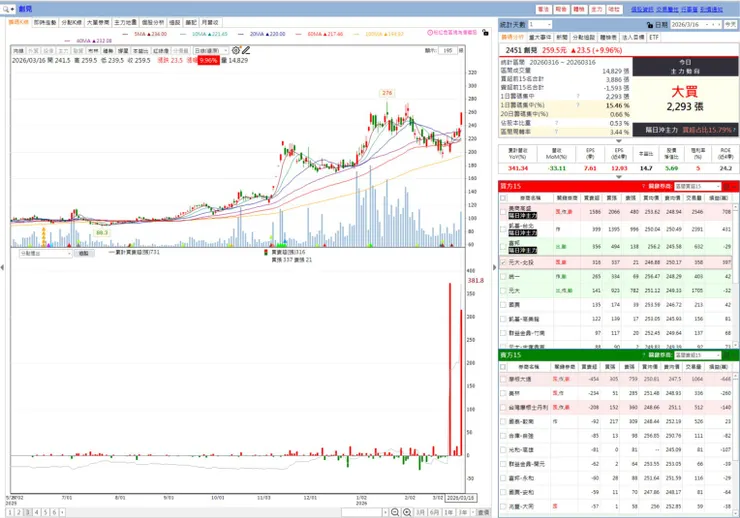Click help icon beside 區間周轉率
This screenshot has height=518, width=740.
pos(556,132)
